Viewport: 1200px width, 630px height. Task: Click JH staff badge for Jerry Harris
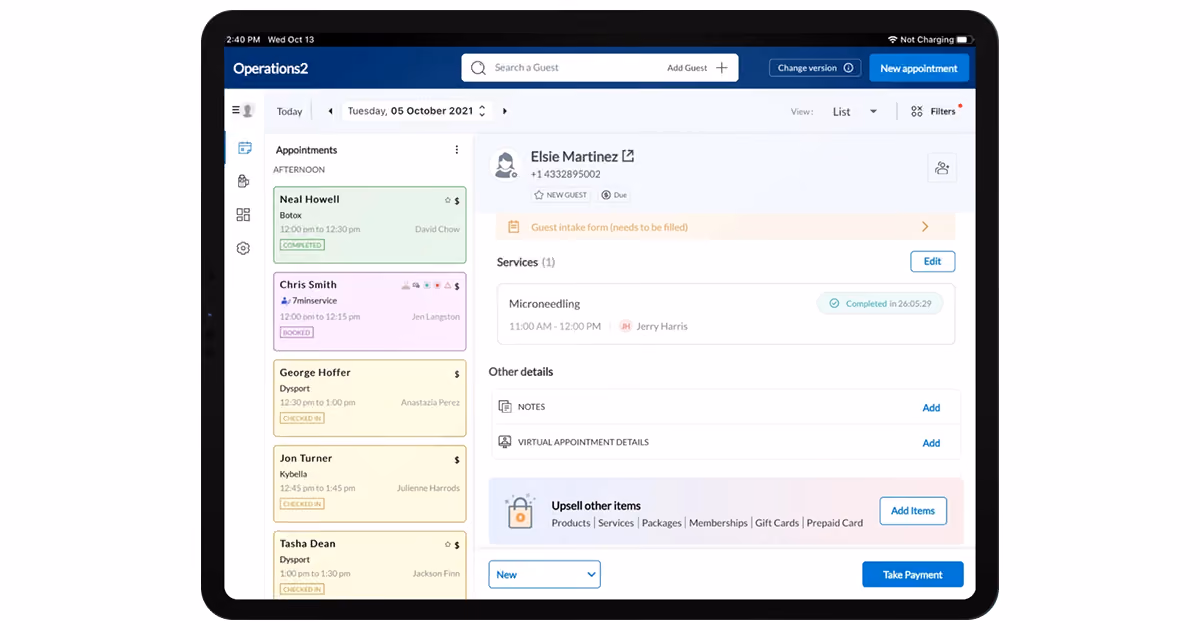[626, 326]
